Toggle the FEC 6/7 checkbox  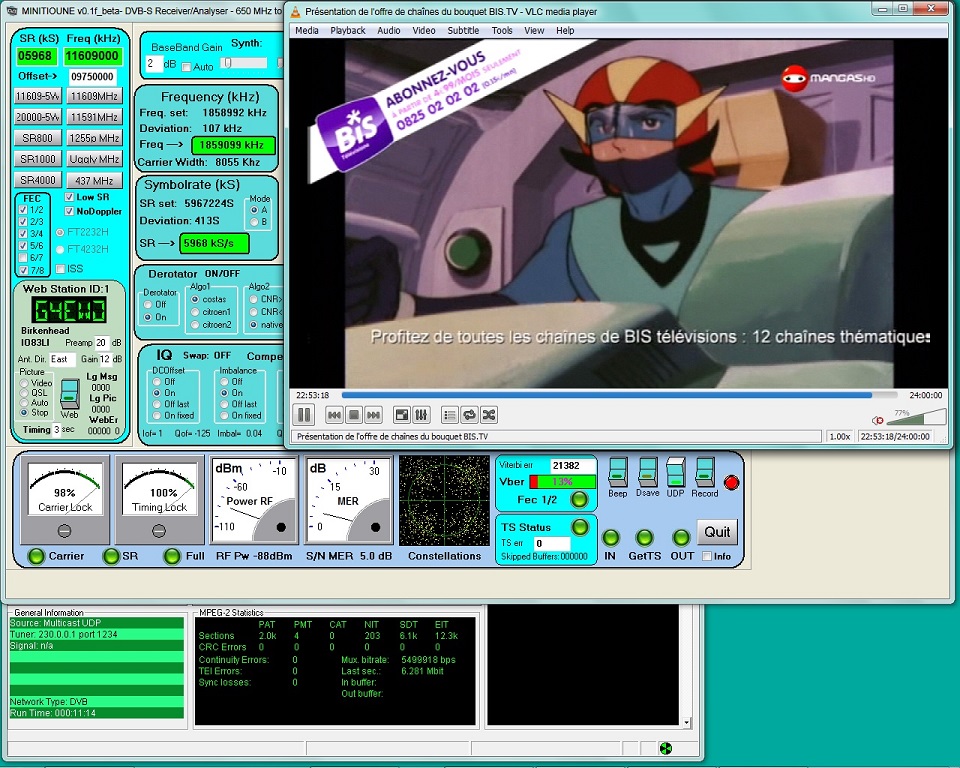tap(23, 258)
